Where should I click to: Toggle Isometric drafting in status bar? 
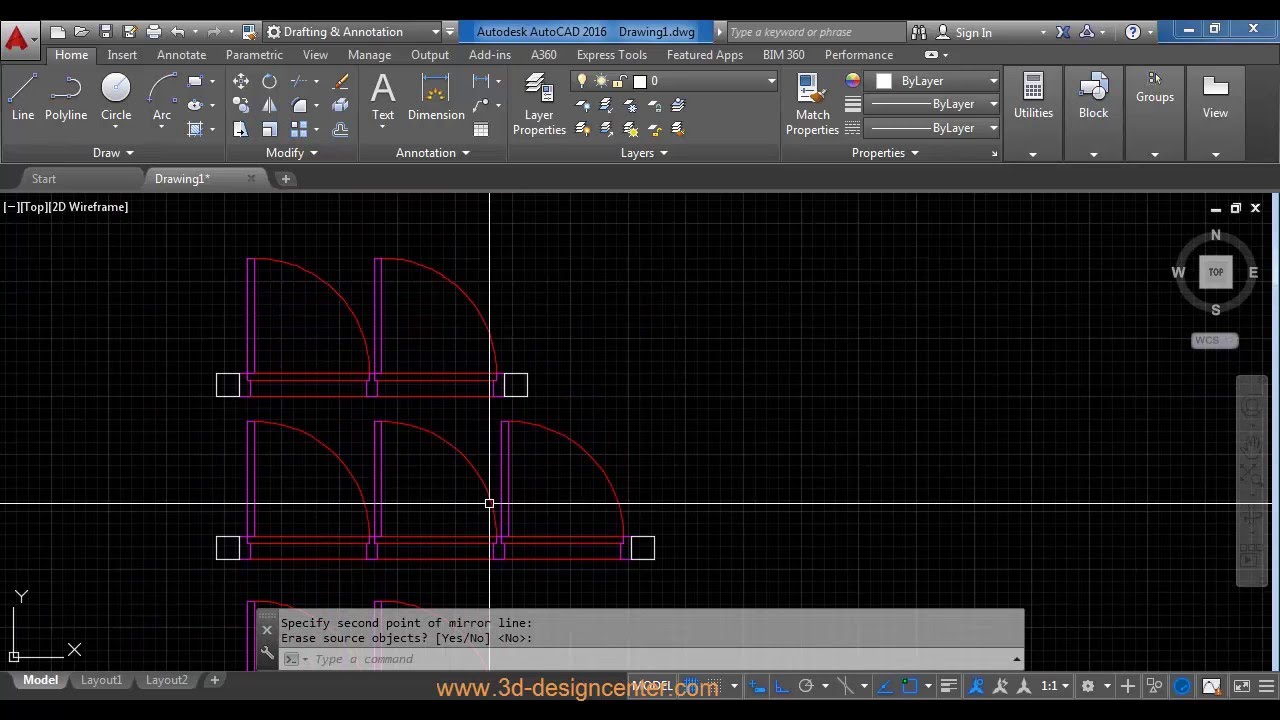point(845,686)
